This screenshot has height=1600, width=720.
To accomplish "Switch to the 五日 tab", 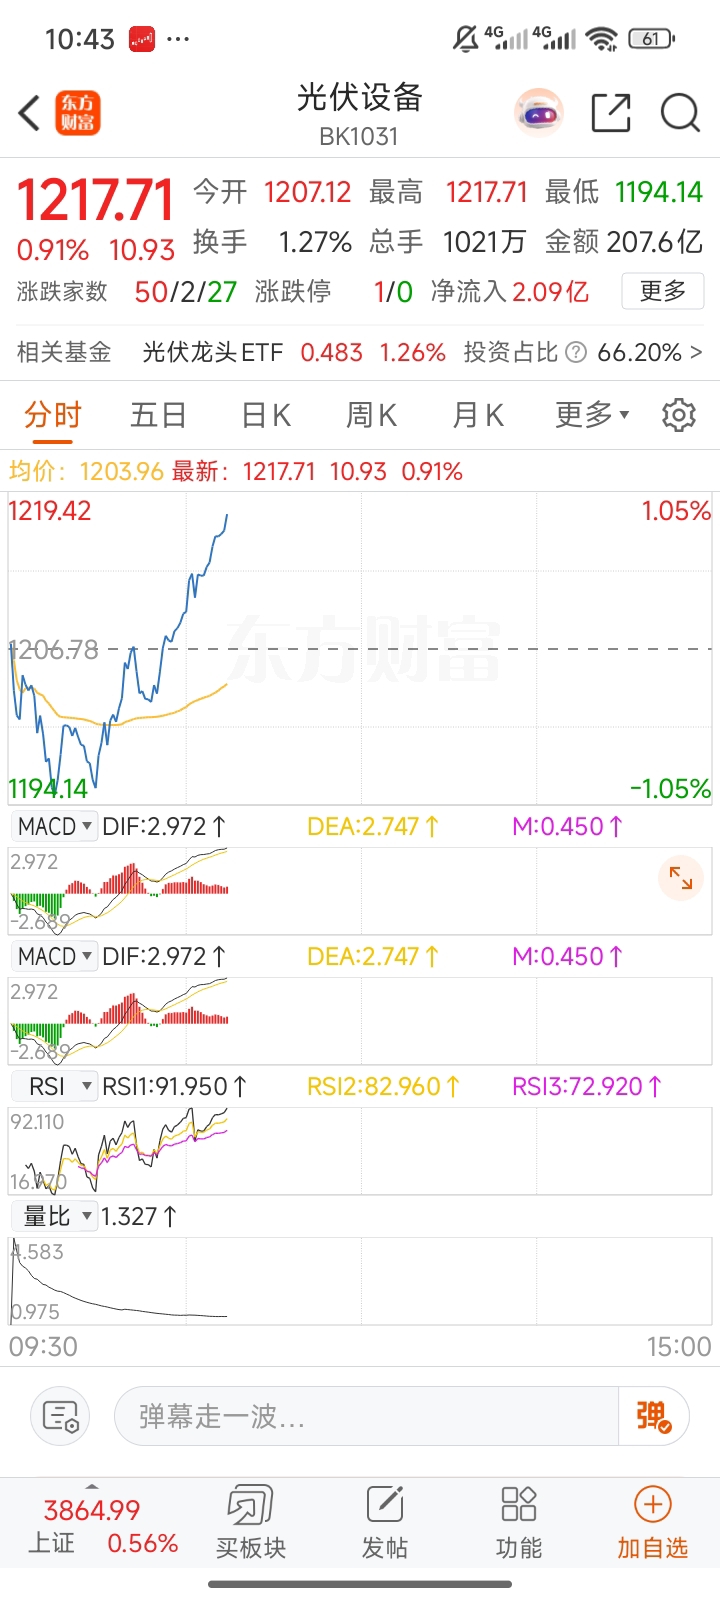I will 158,414.
